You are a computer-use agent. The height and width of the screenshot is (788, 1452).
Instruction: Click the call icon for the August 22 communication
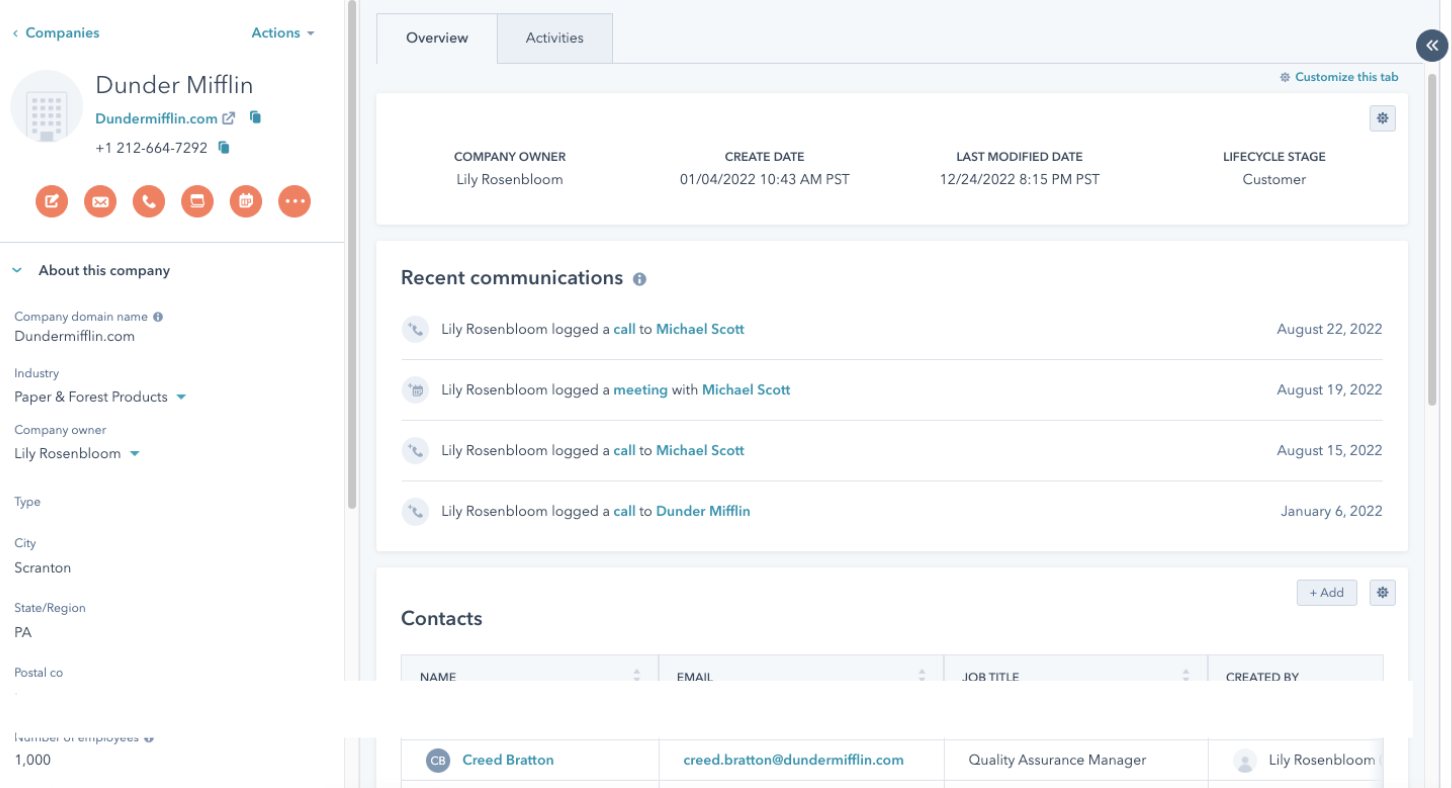pos(415,329)
